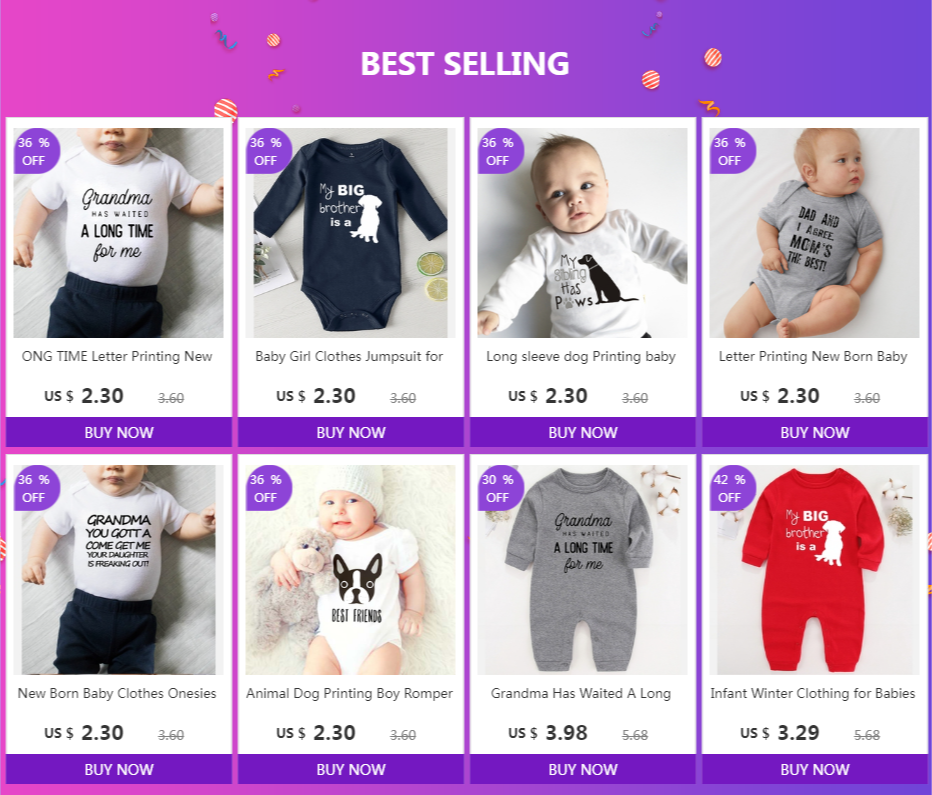Image resolution: width=932 pixels, height=795 pixels.
Task: Click Buy Now under Baby Girl Clothes Jumpsuit
Action: tap(351, 432)
